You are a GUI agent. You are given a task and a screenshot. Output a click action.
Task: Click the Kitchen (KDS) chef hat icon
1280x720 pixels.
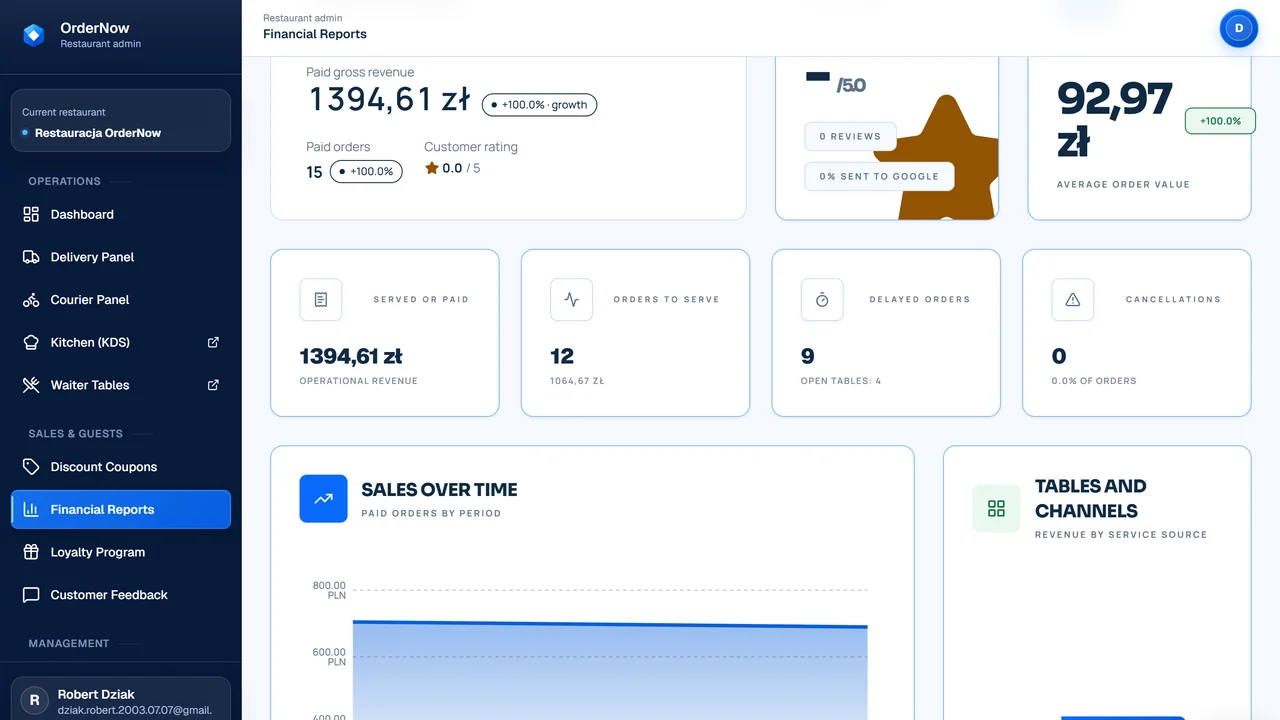31,342
